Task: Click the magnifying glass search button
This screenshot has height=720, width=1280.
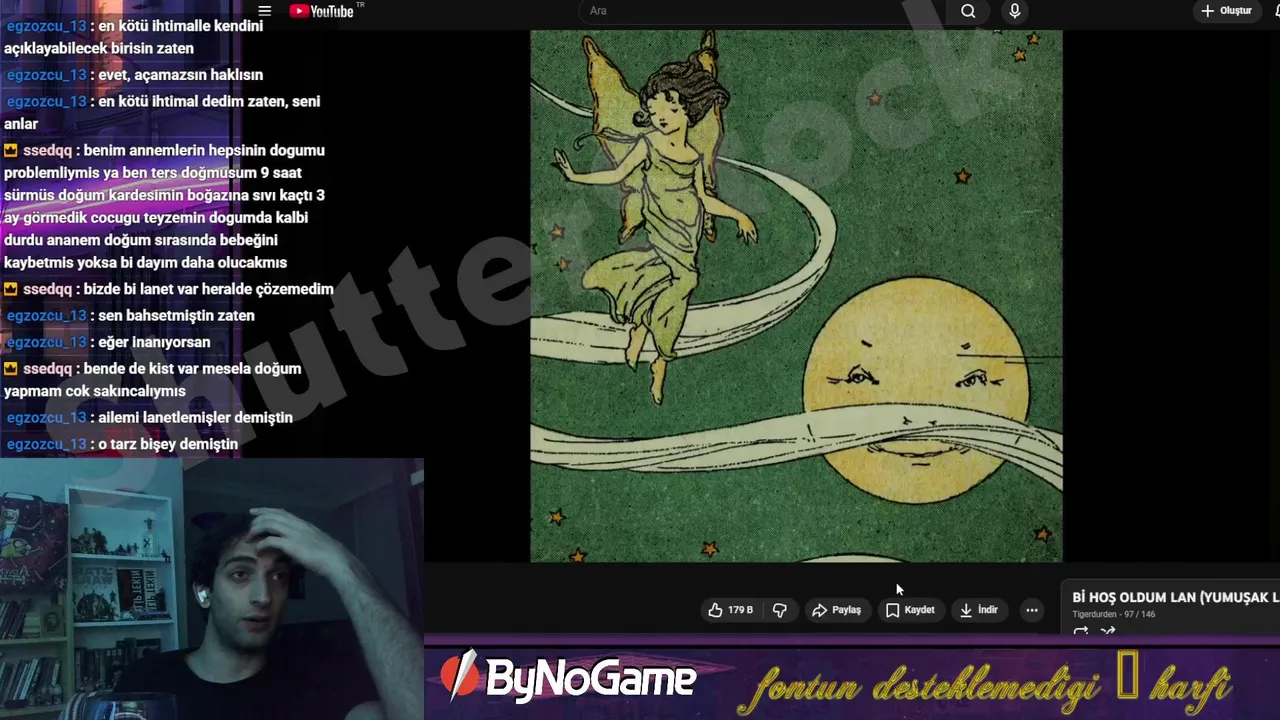Action: click(968, 11)
